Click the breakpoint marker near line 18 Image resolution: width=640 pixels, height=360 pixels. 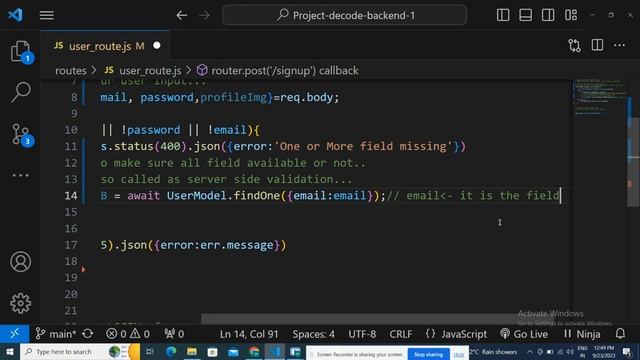83,269
